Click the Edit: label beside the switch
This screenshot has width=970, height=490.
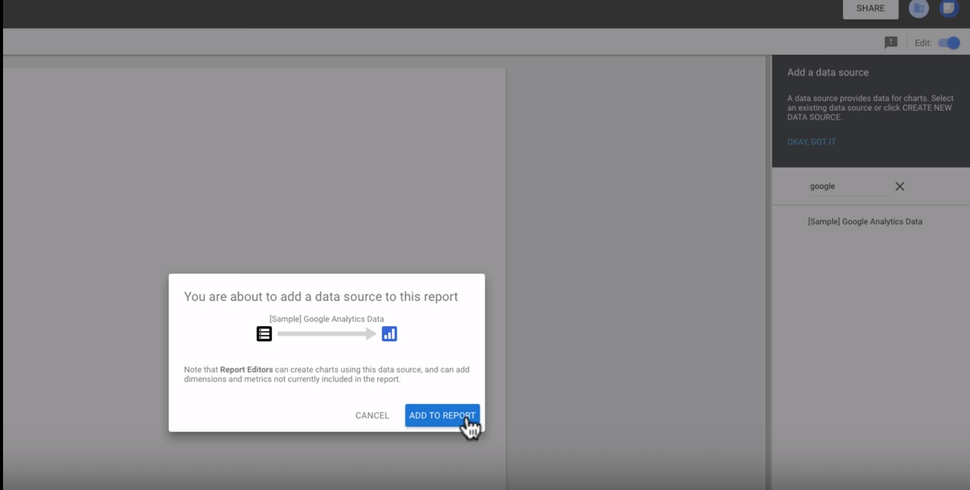[x=923, y=43]
